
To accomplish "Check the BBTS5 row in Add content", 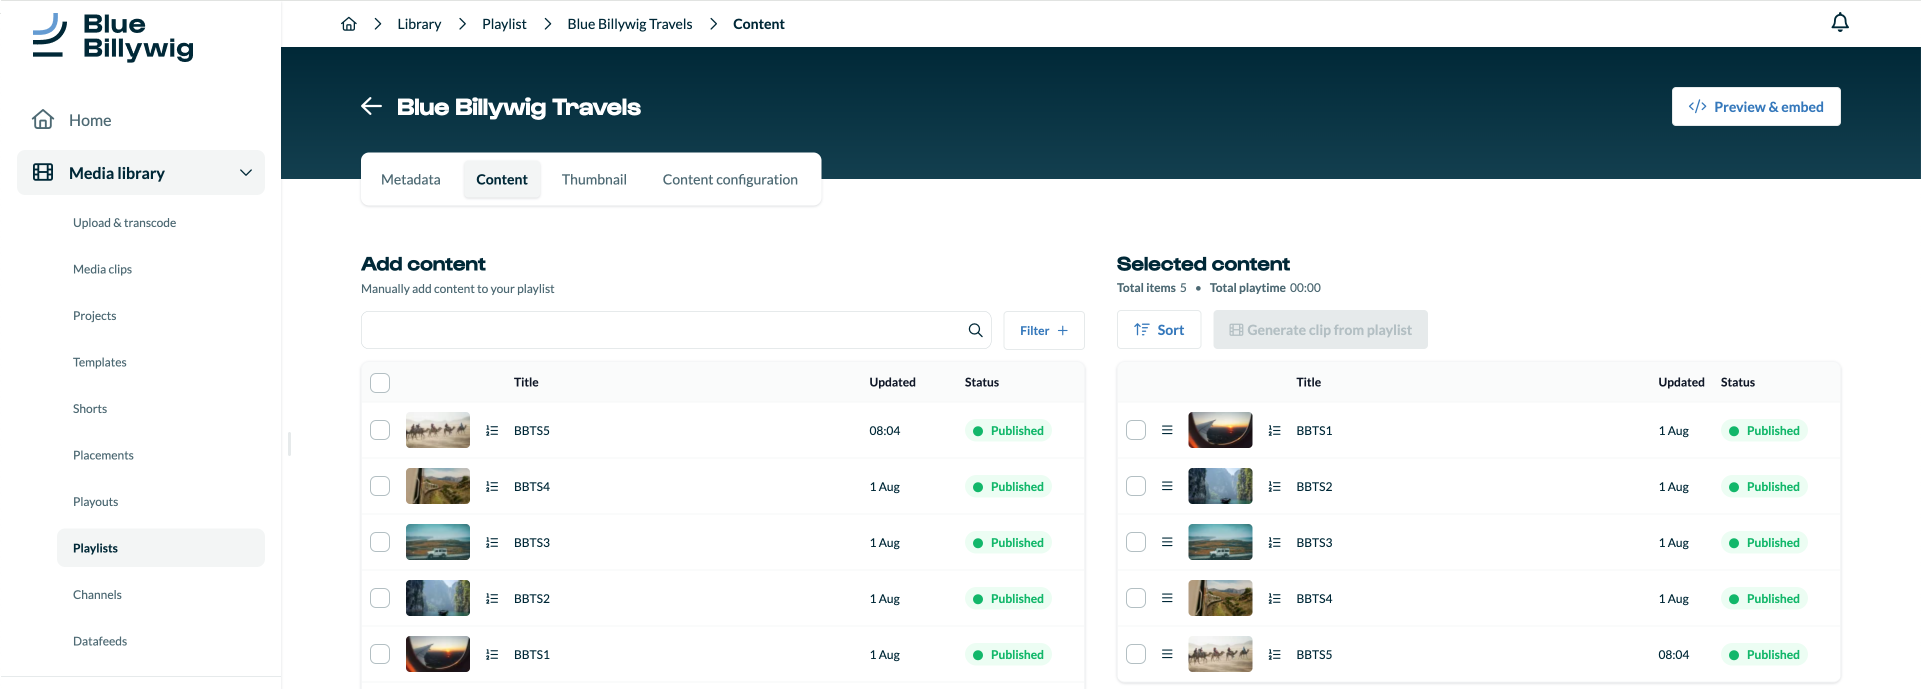I will [380, 430].
